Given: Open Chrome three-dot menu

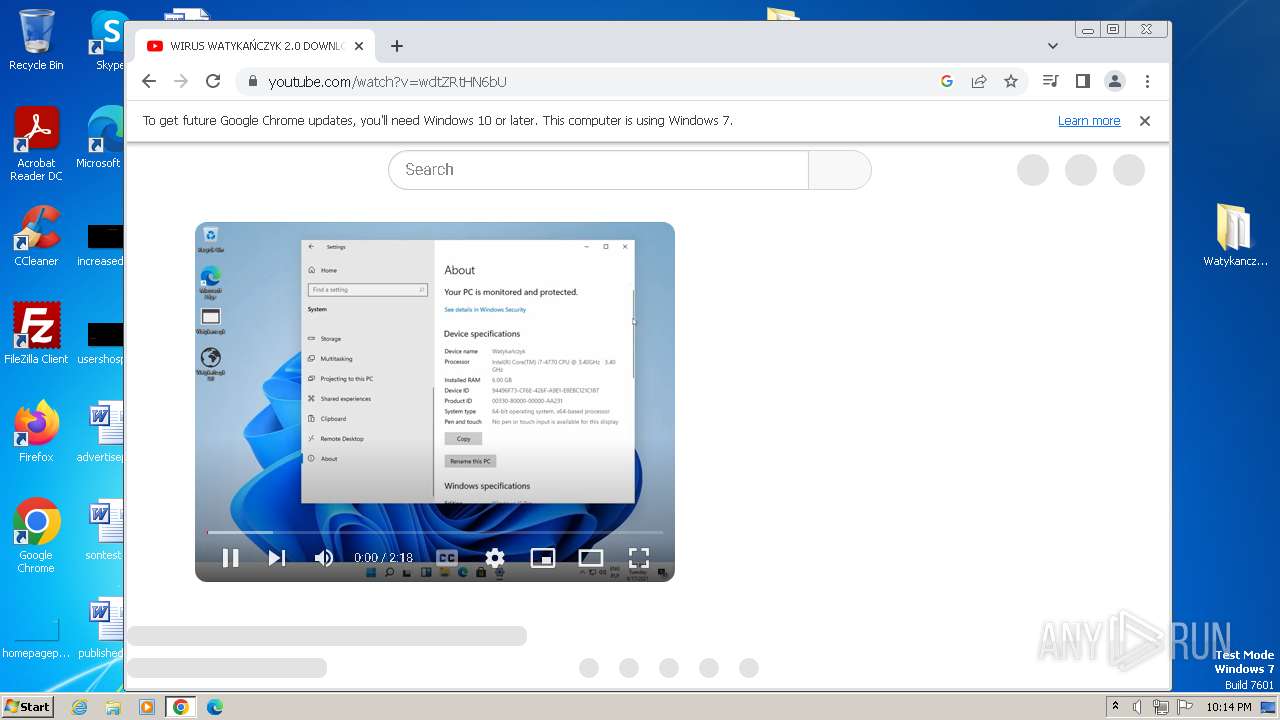Looking at the screenshot, I should tap(1147, 81).
